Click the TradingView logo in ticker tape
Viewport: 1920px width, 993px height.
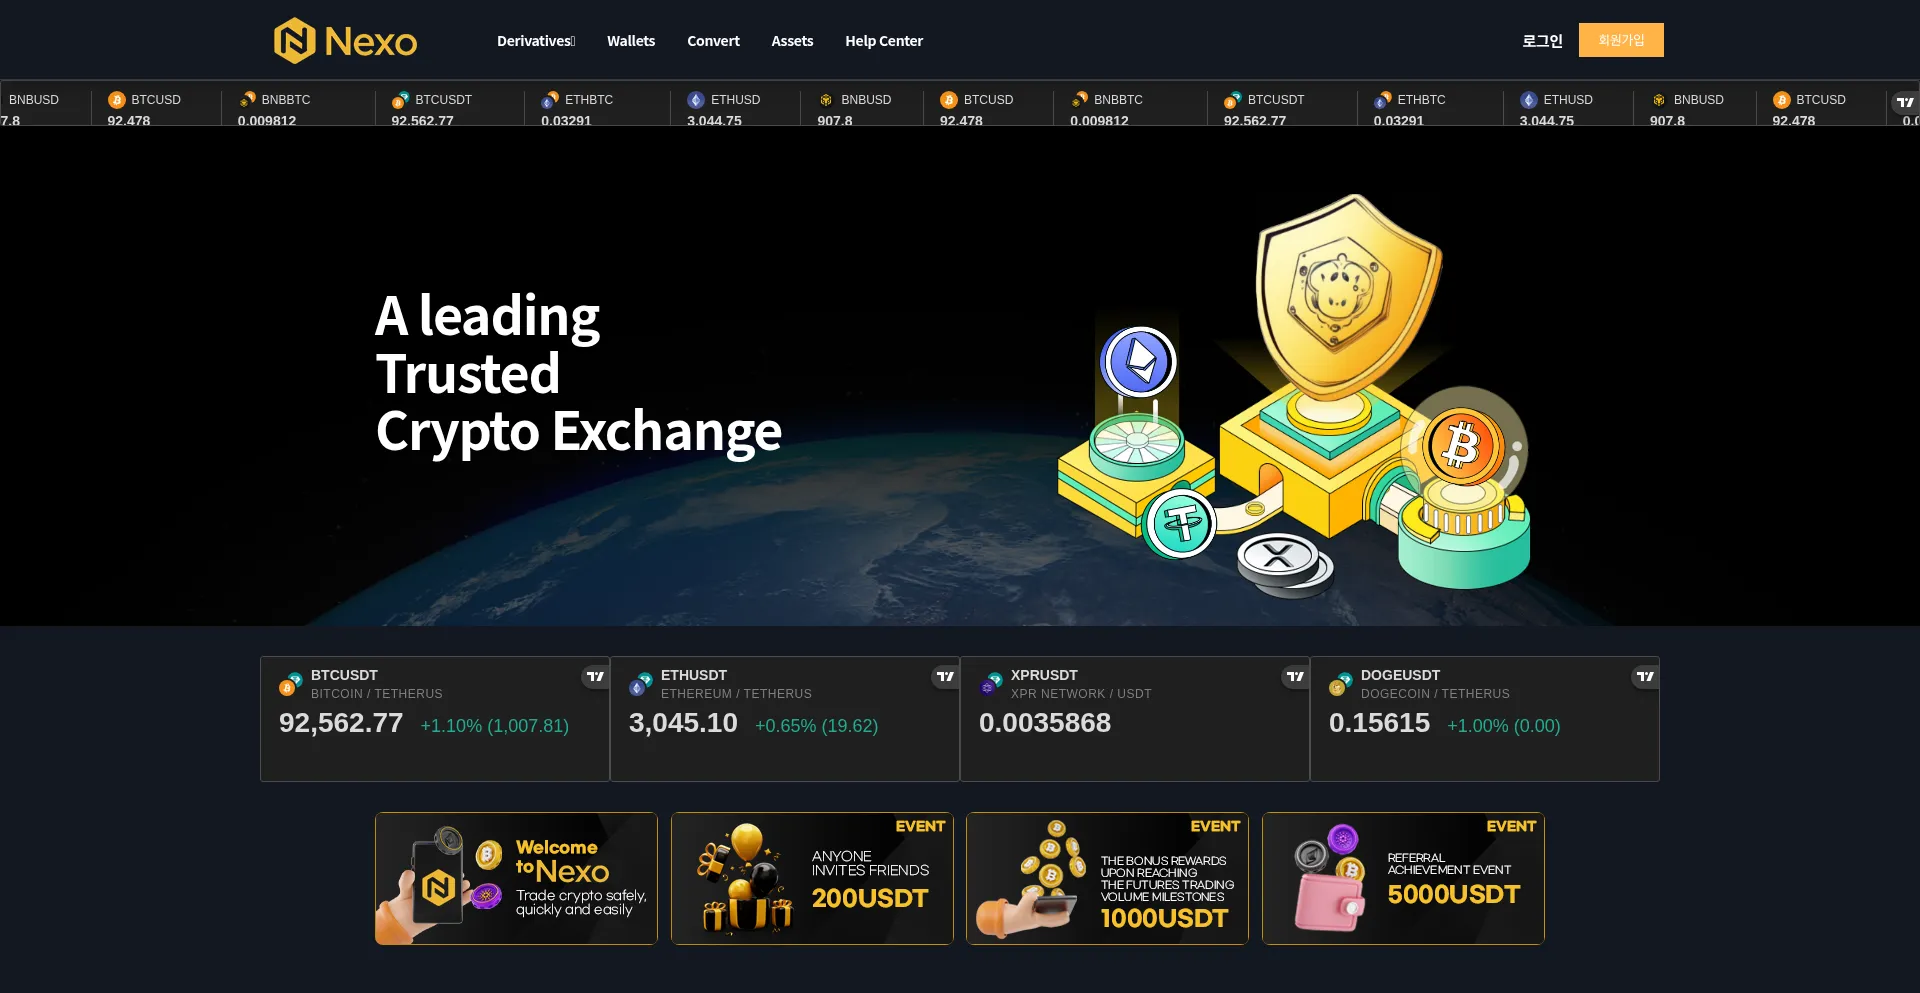pyautogui.click(x=1905, y=102)
